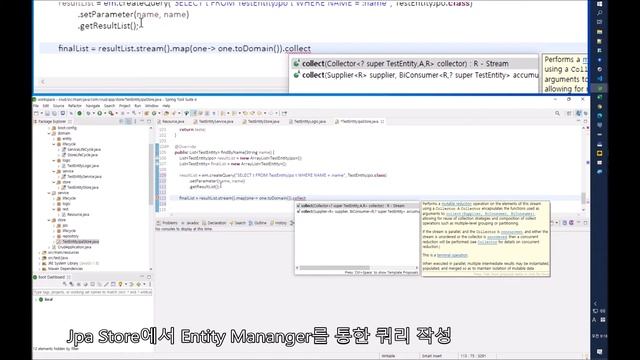The height and width of the screenshot is (360, 640).
Task: Select ServiceLifeCycle.java in Package Explorer
Action: coord(84,149)
